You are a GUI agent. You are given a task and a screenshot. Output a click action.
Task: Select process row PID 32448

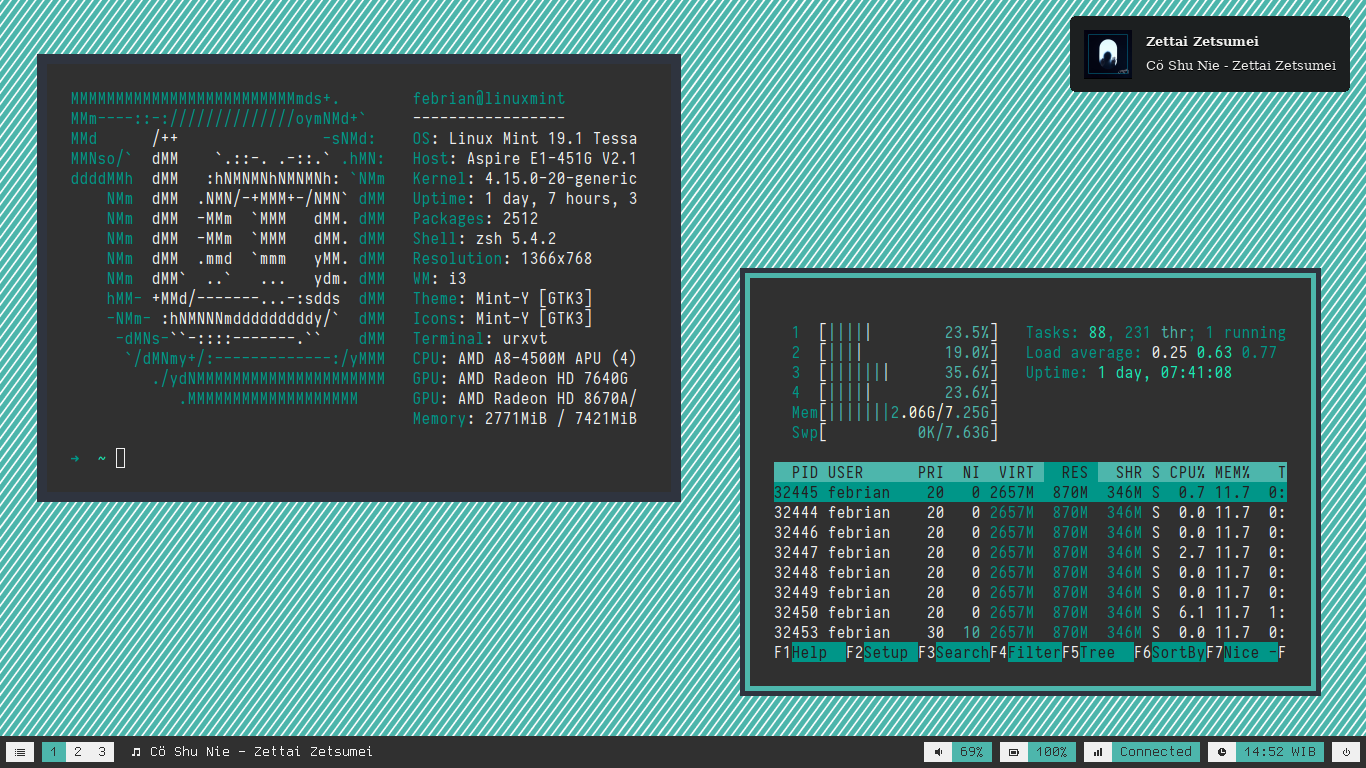coord(1030,572)
